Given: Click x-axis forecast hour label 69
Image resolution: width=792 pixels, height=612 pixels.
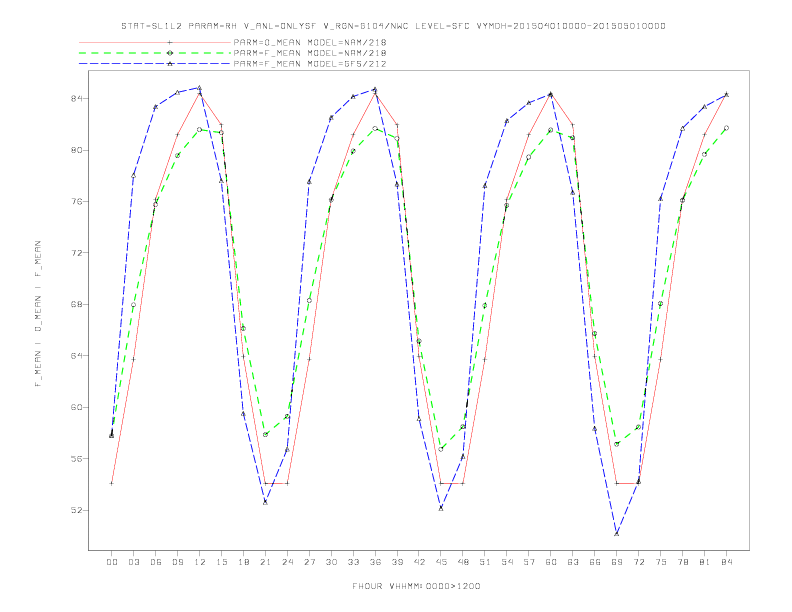Looking at the screenshot, I should click(617, 562).
